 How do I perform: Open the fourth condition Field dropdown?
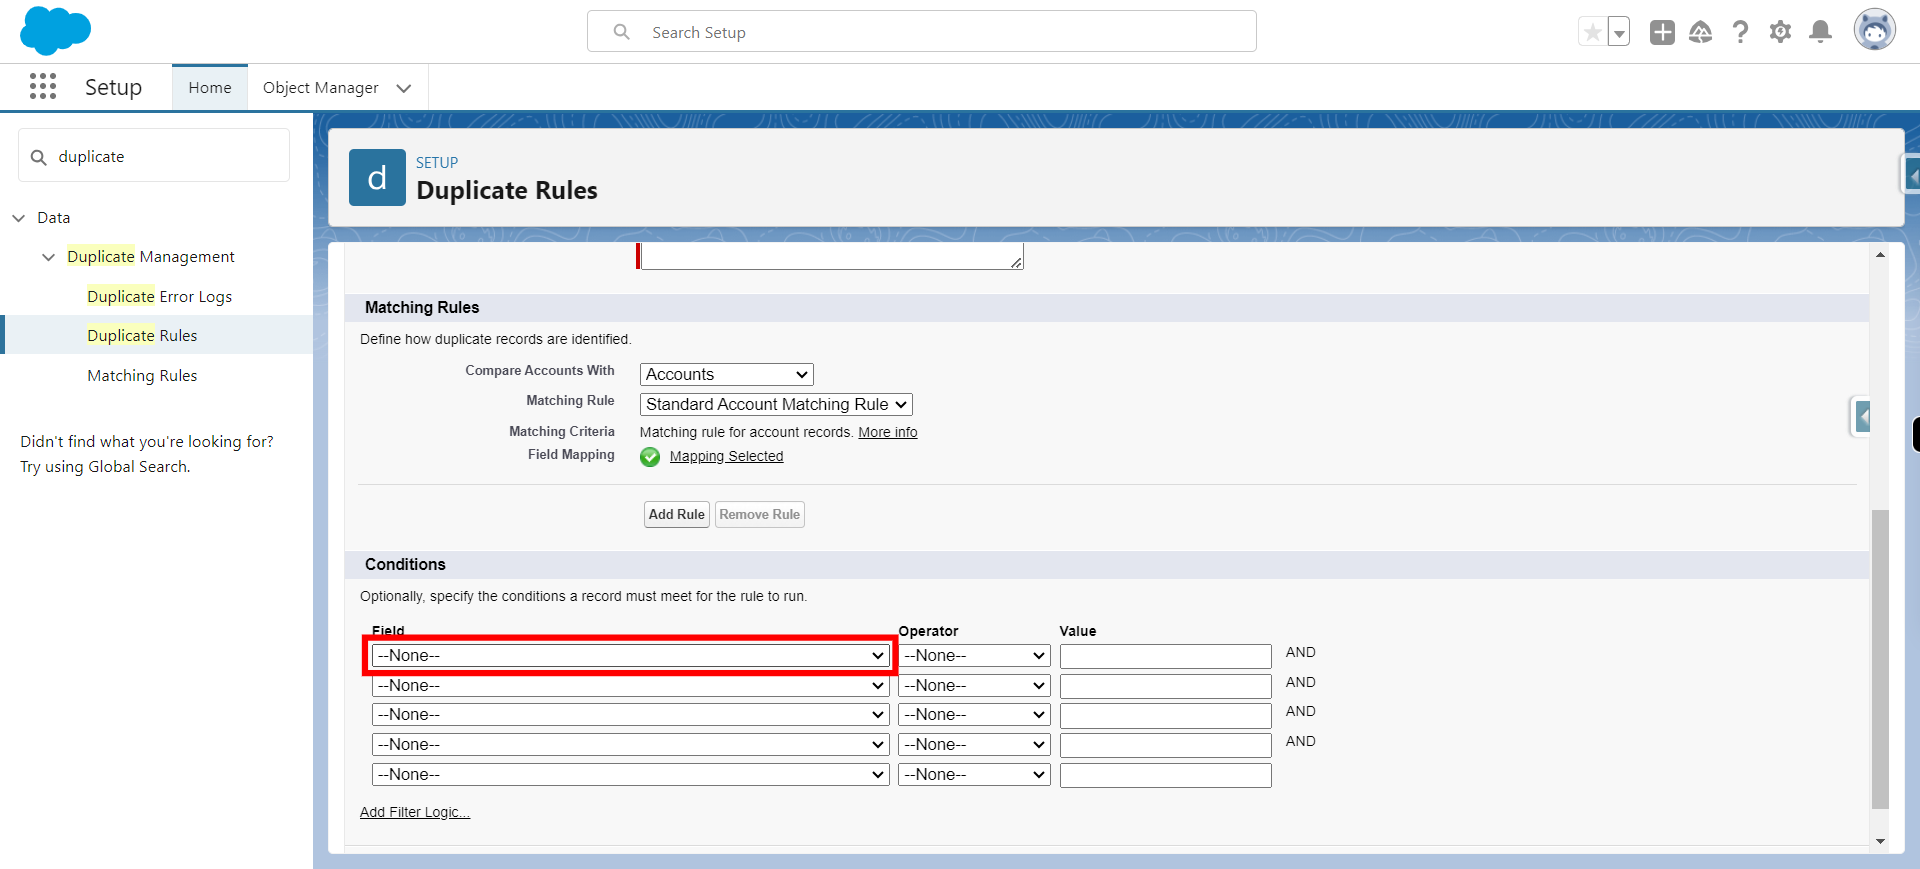(x=631, y=745)
